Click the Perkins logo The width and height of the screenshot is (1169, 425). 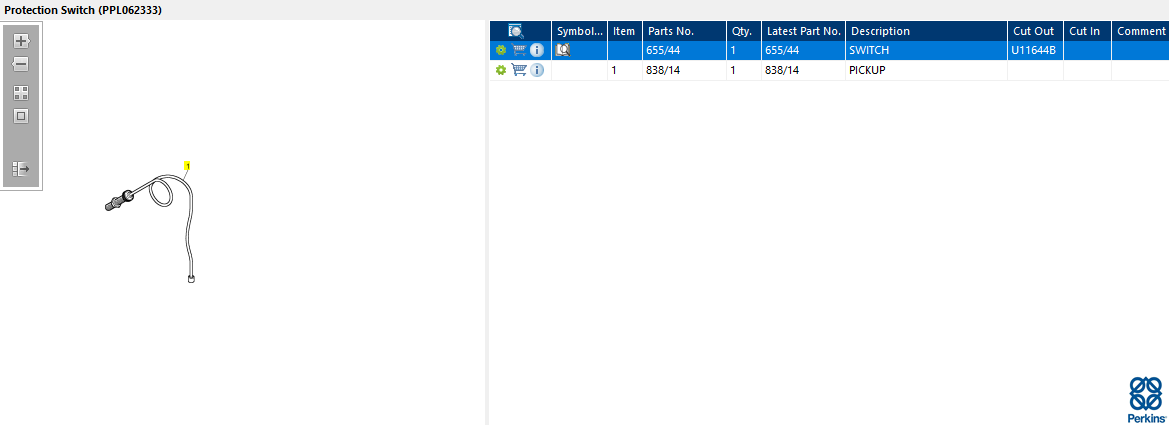click(1146, 400)
